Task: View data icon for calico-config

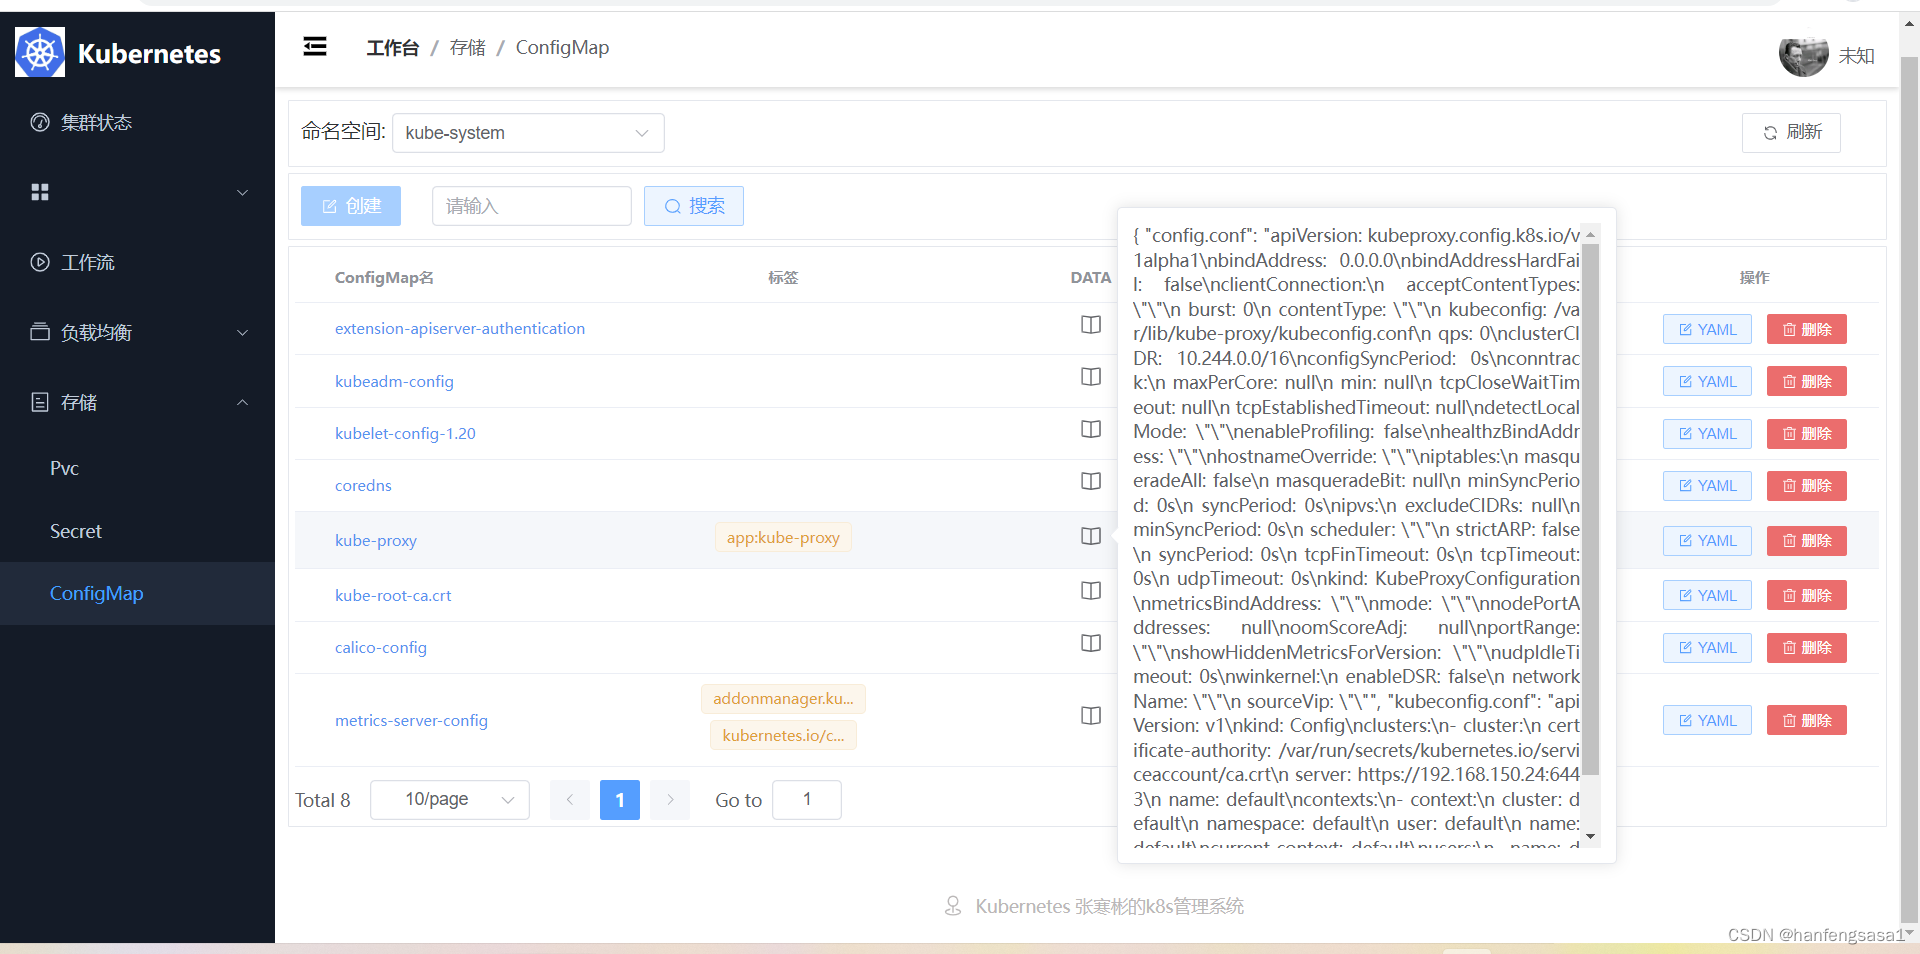Action: [1091, 643]
